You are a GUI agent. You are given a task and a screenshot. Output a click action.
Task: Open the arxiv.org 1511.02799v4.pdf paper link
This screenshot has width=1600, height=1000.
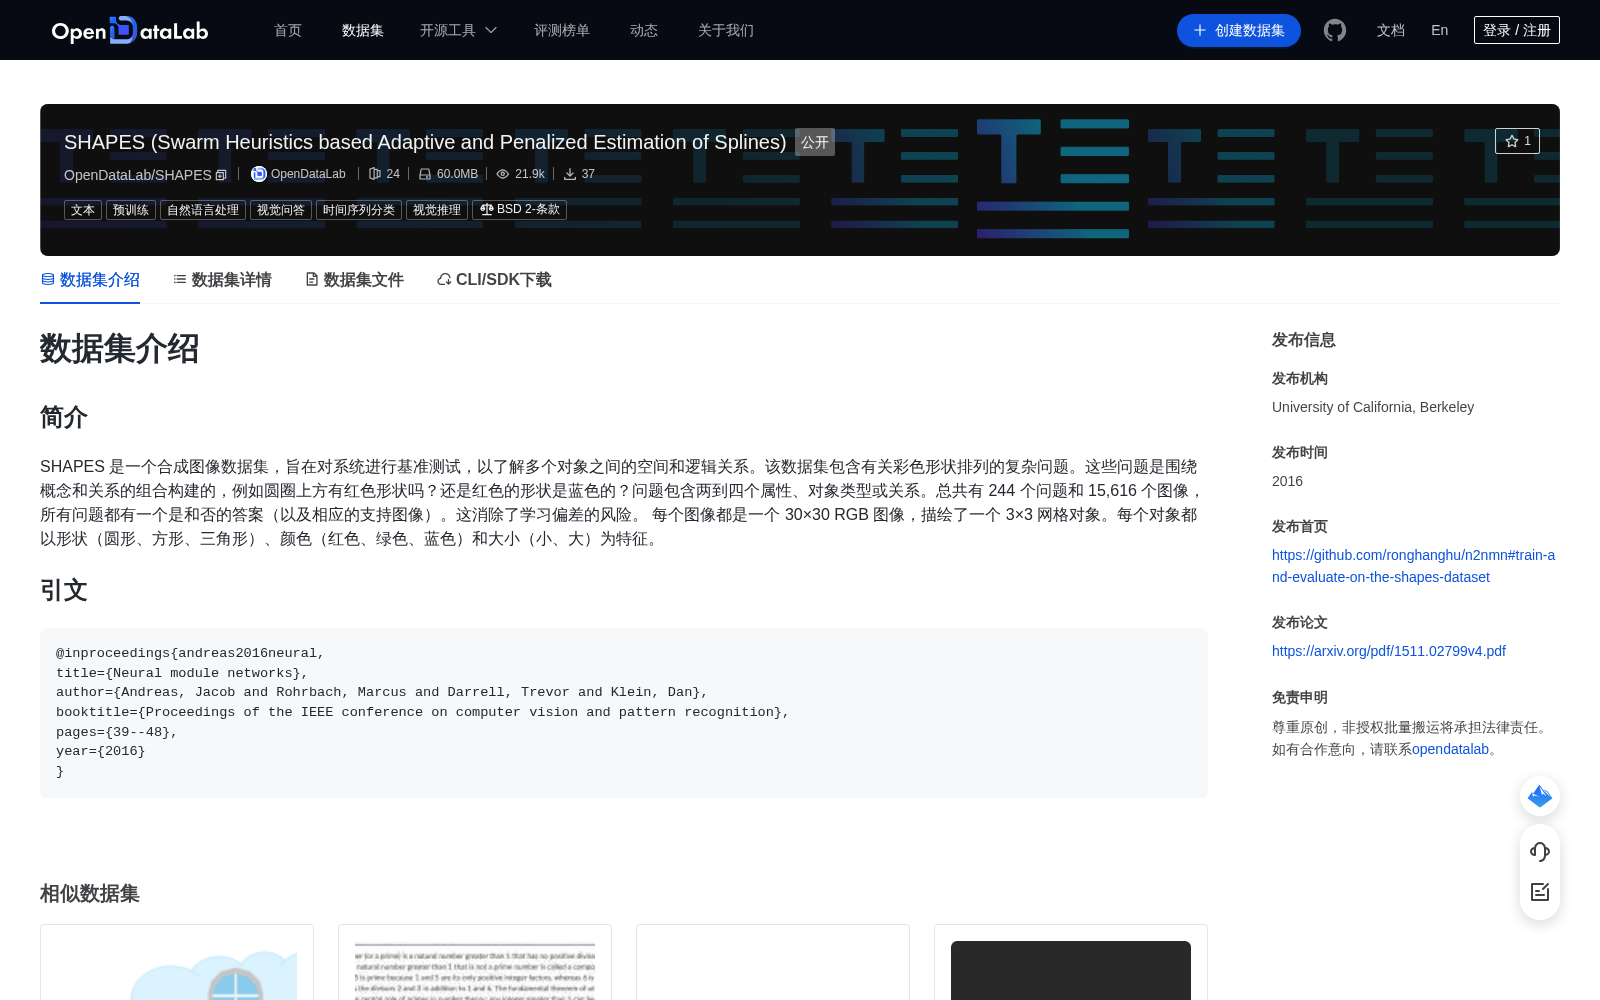coord(1389,651)
